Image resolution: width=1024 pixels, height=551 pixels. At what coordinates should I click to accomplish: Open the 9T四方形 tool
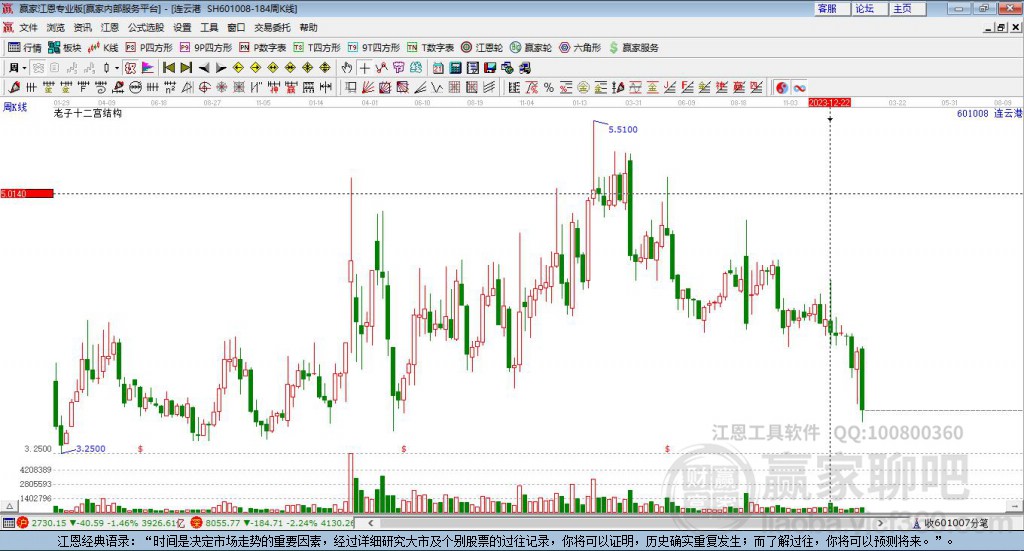tap(374, 48)
